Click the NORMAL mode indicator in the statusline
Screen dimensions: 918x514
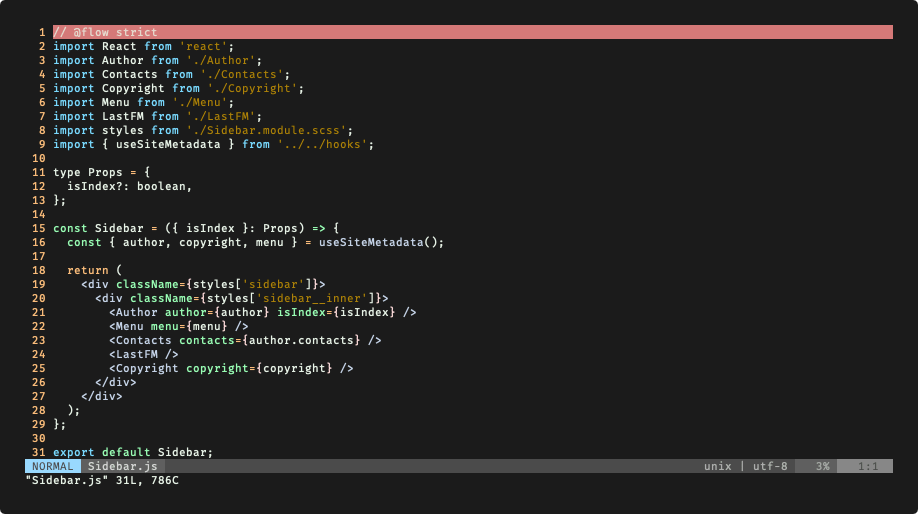pyautogui.click(x=53, y=466)
